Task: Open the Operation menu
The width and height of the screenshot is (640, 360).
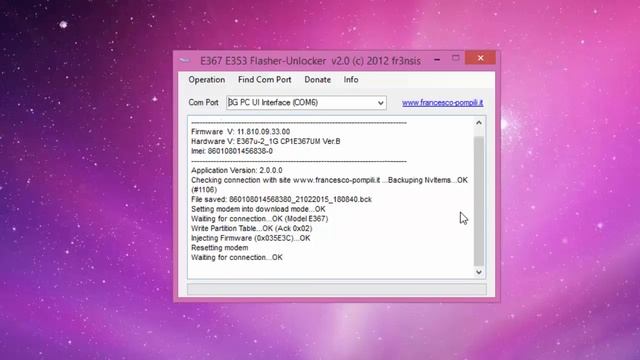Action: [x=207, y=80]
